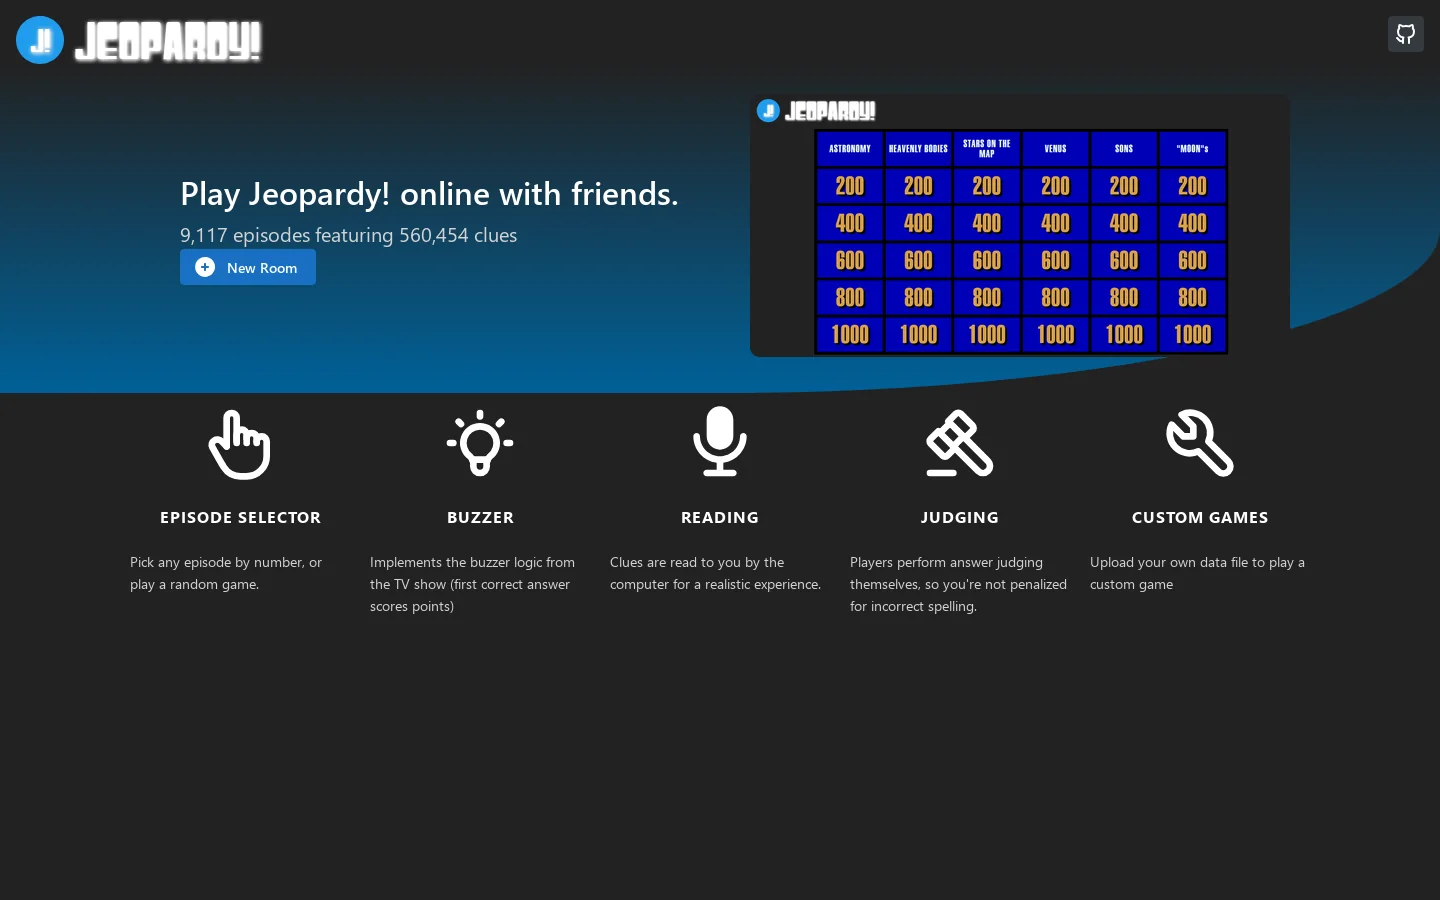Click the wrench Custom Games icon
This screenshot has height=900, width=1440.
[1200, 443]
